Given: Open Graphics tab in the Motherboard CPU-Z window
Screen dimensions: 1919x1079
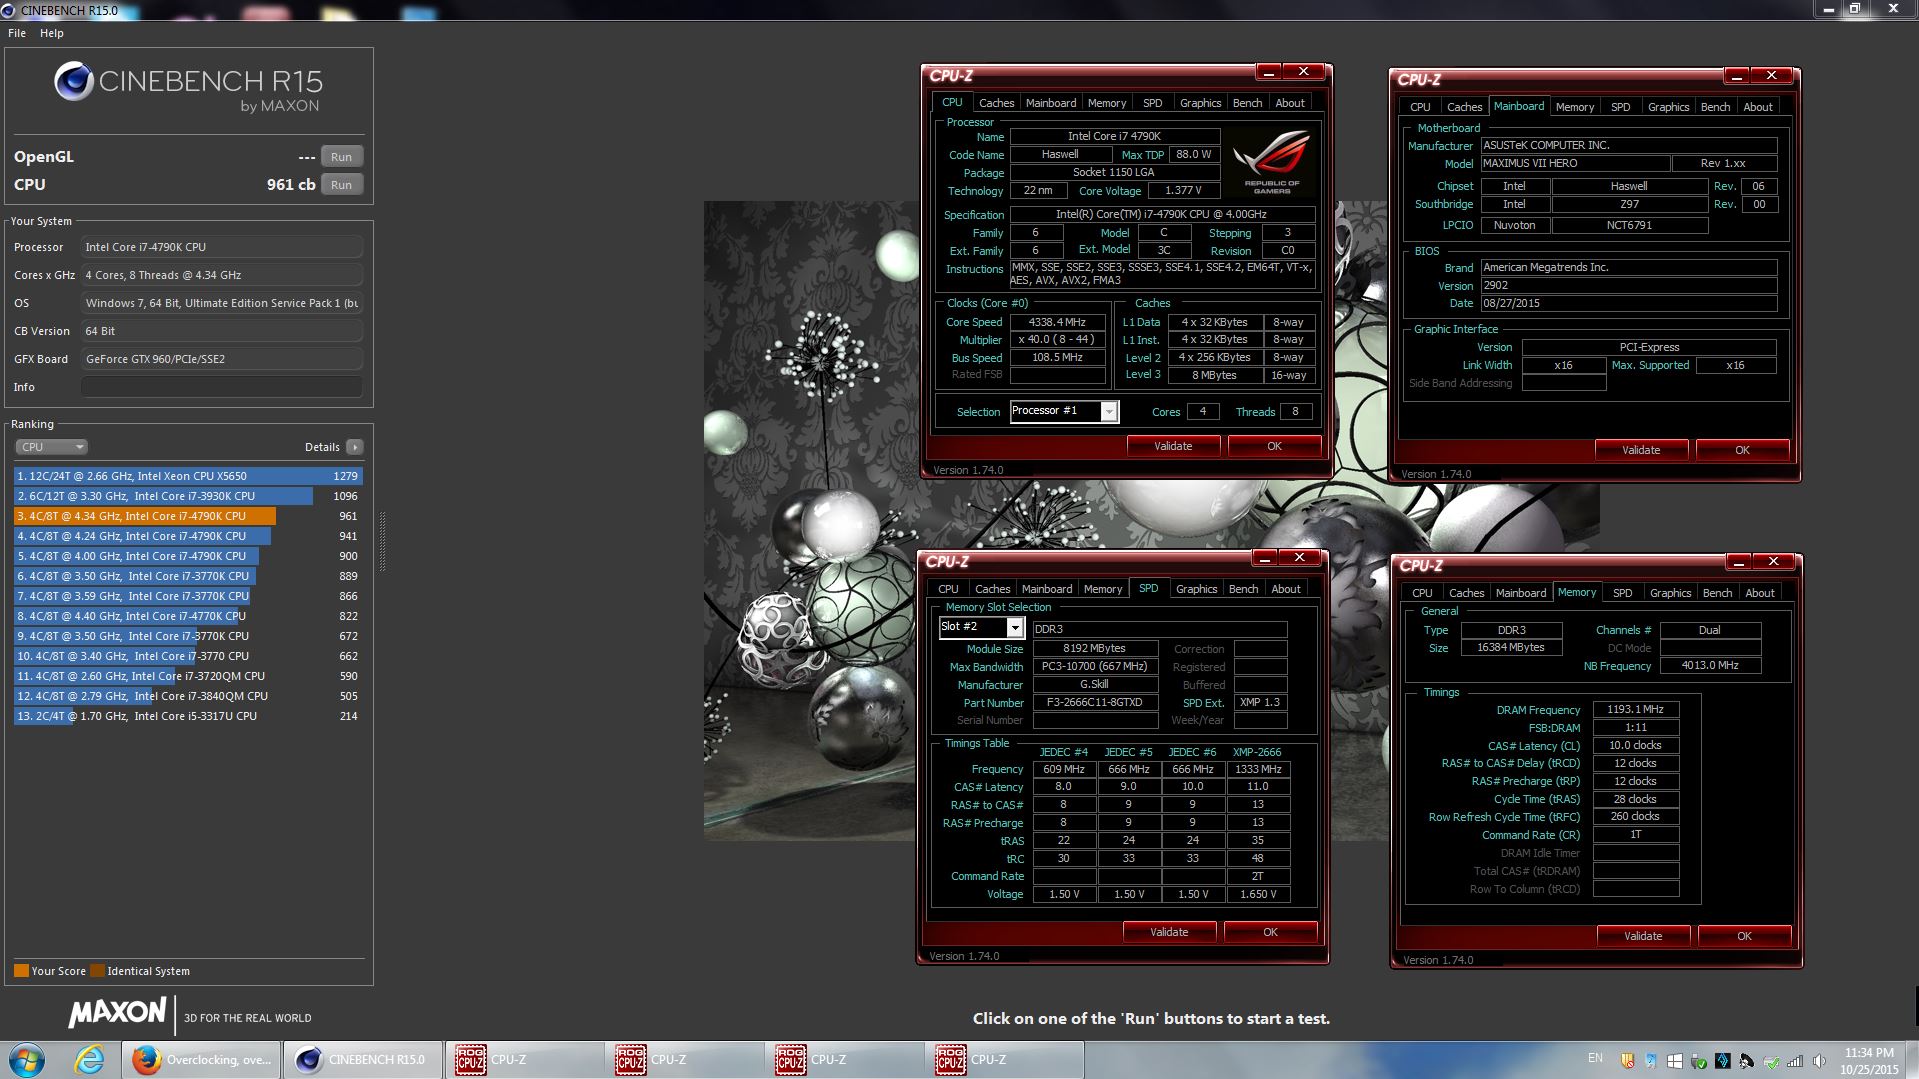Looking at the screenshot, I should point(1668,107).
